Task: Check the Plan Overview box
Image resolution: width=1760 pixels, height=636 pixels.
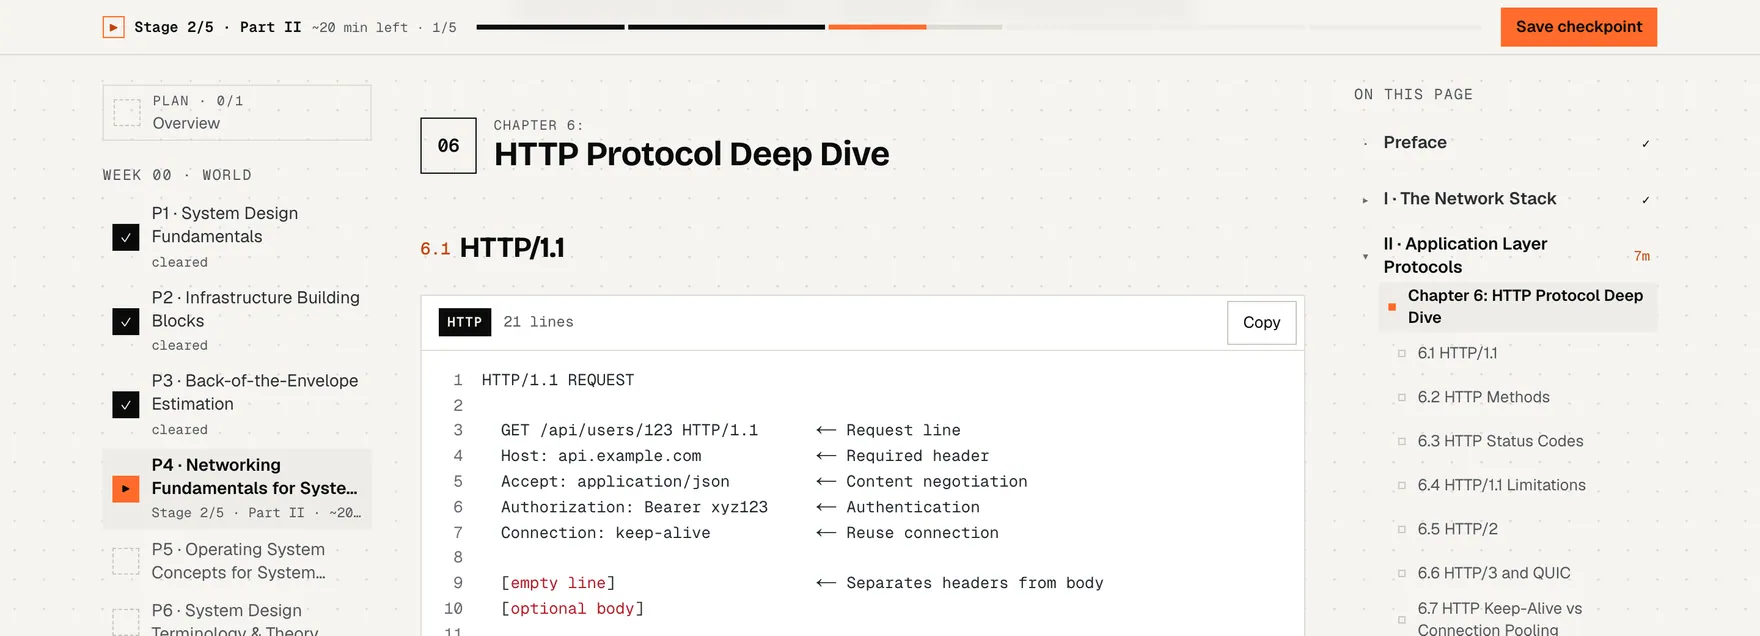Action: 127,112
